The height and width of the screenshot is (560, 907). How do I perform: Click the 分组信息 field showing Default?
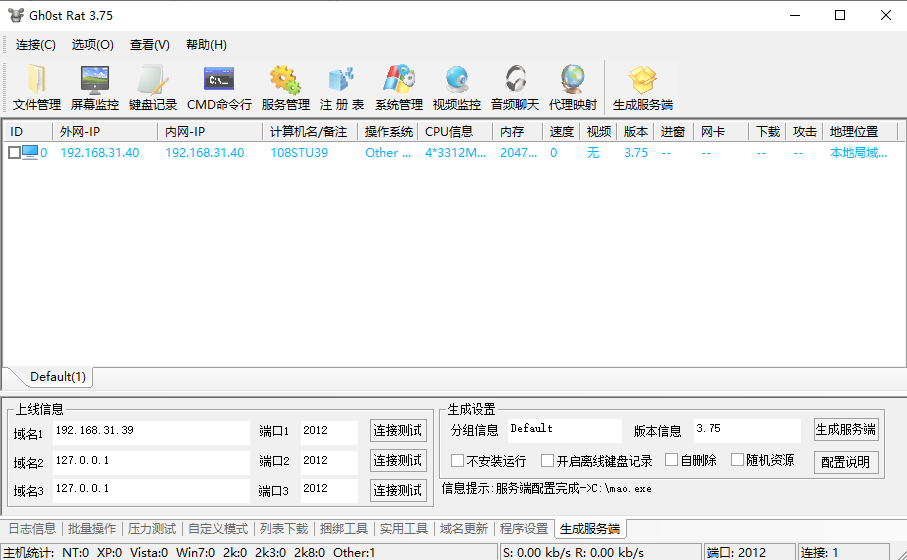[x=565, y=431]
